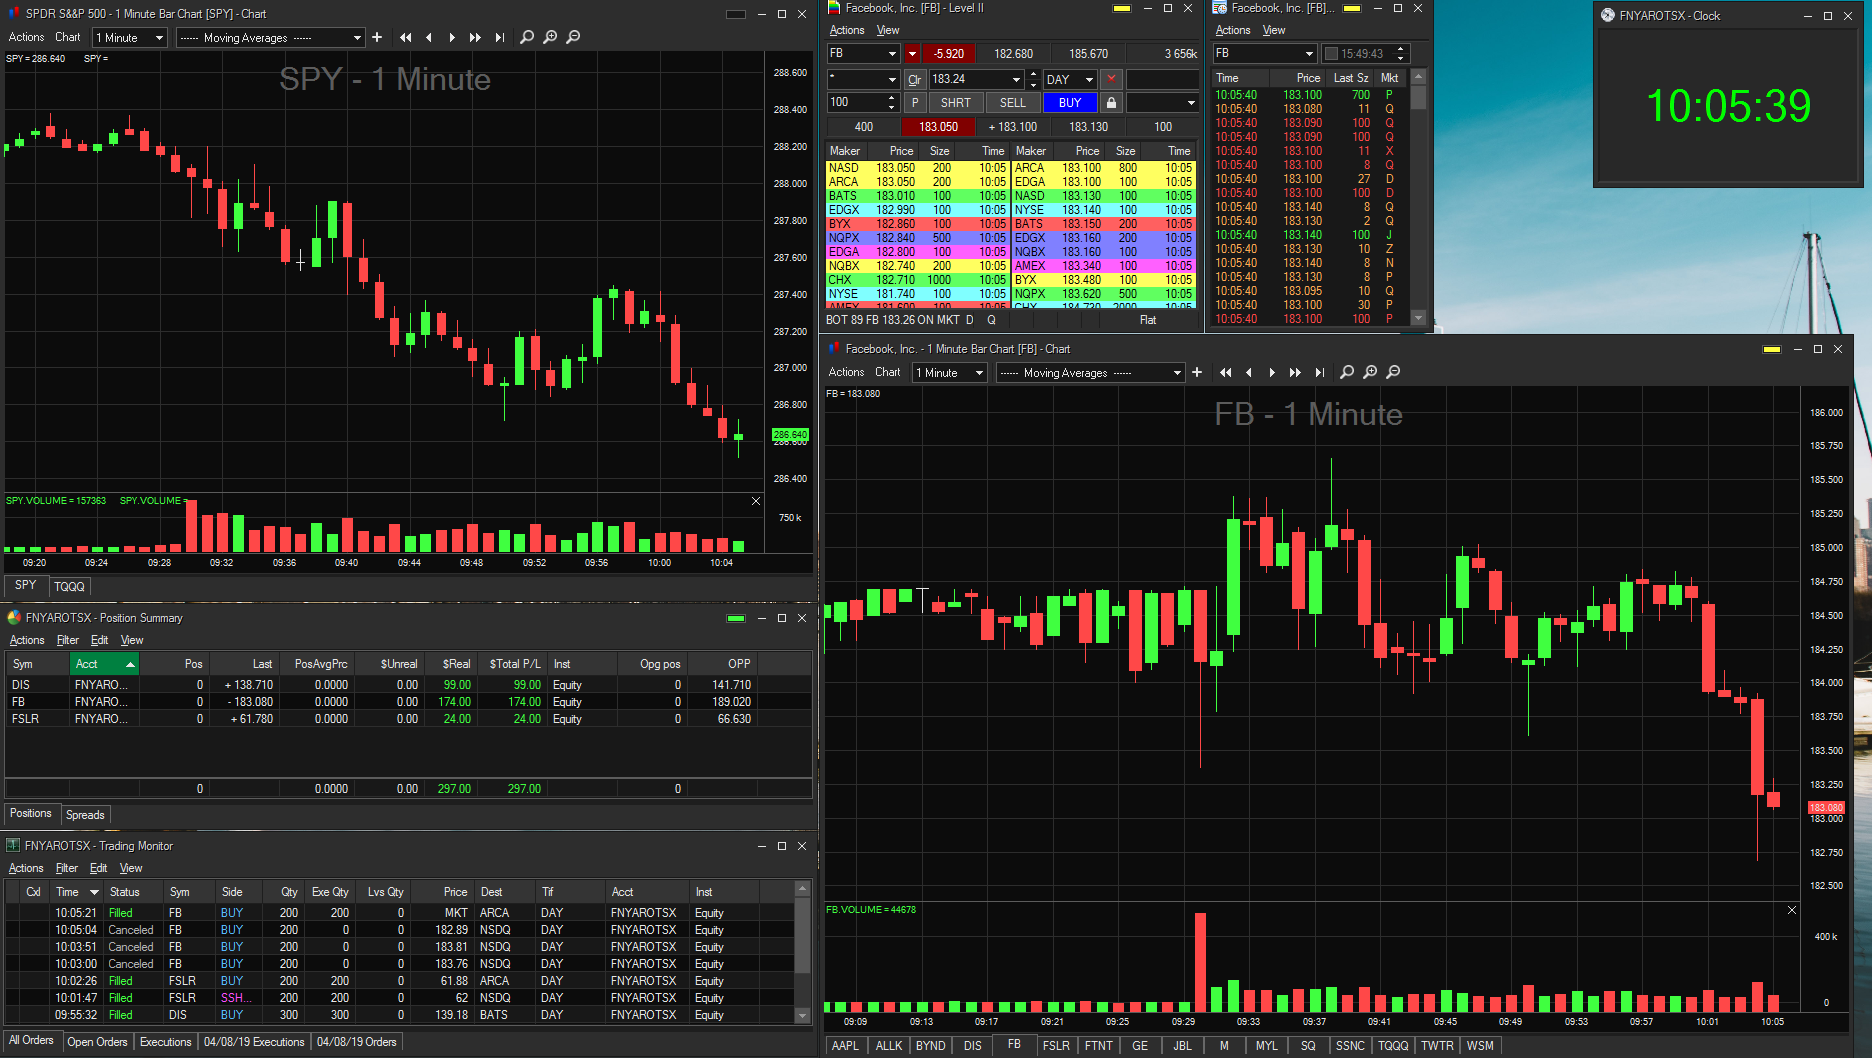Increase the order price with the up arrow
Image resolution: width=1872 pixels, height=1058 pixels.
pyautogui.click(x=1033, y=74)
